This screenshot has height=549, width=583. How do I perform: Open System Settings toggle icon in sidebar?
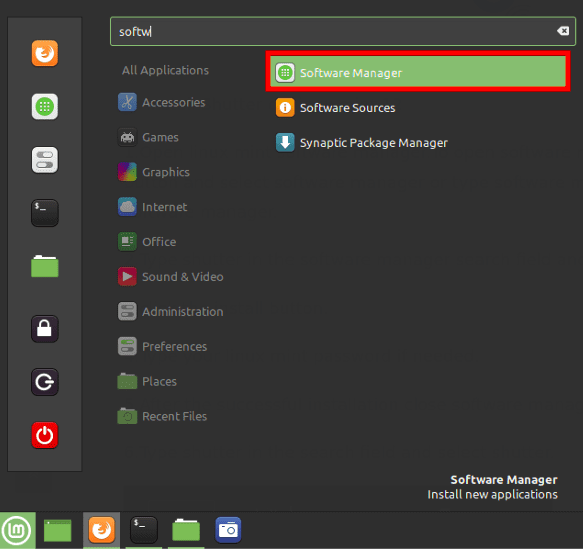pyautogui.click(x=45, y=160)
